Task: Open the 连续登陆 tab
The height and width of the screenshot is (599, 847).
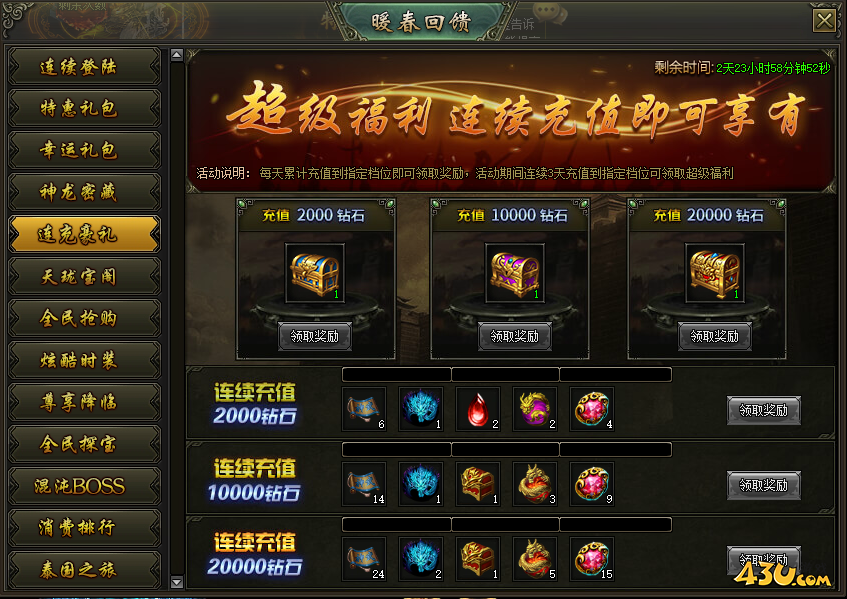Action: (x=85, y=67)
